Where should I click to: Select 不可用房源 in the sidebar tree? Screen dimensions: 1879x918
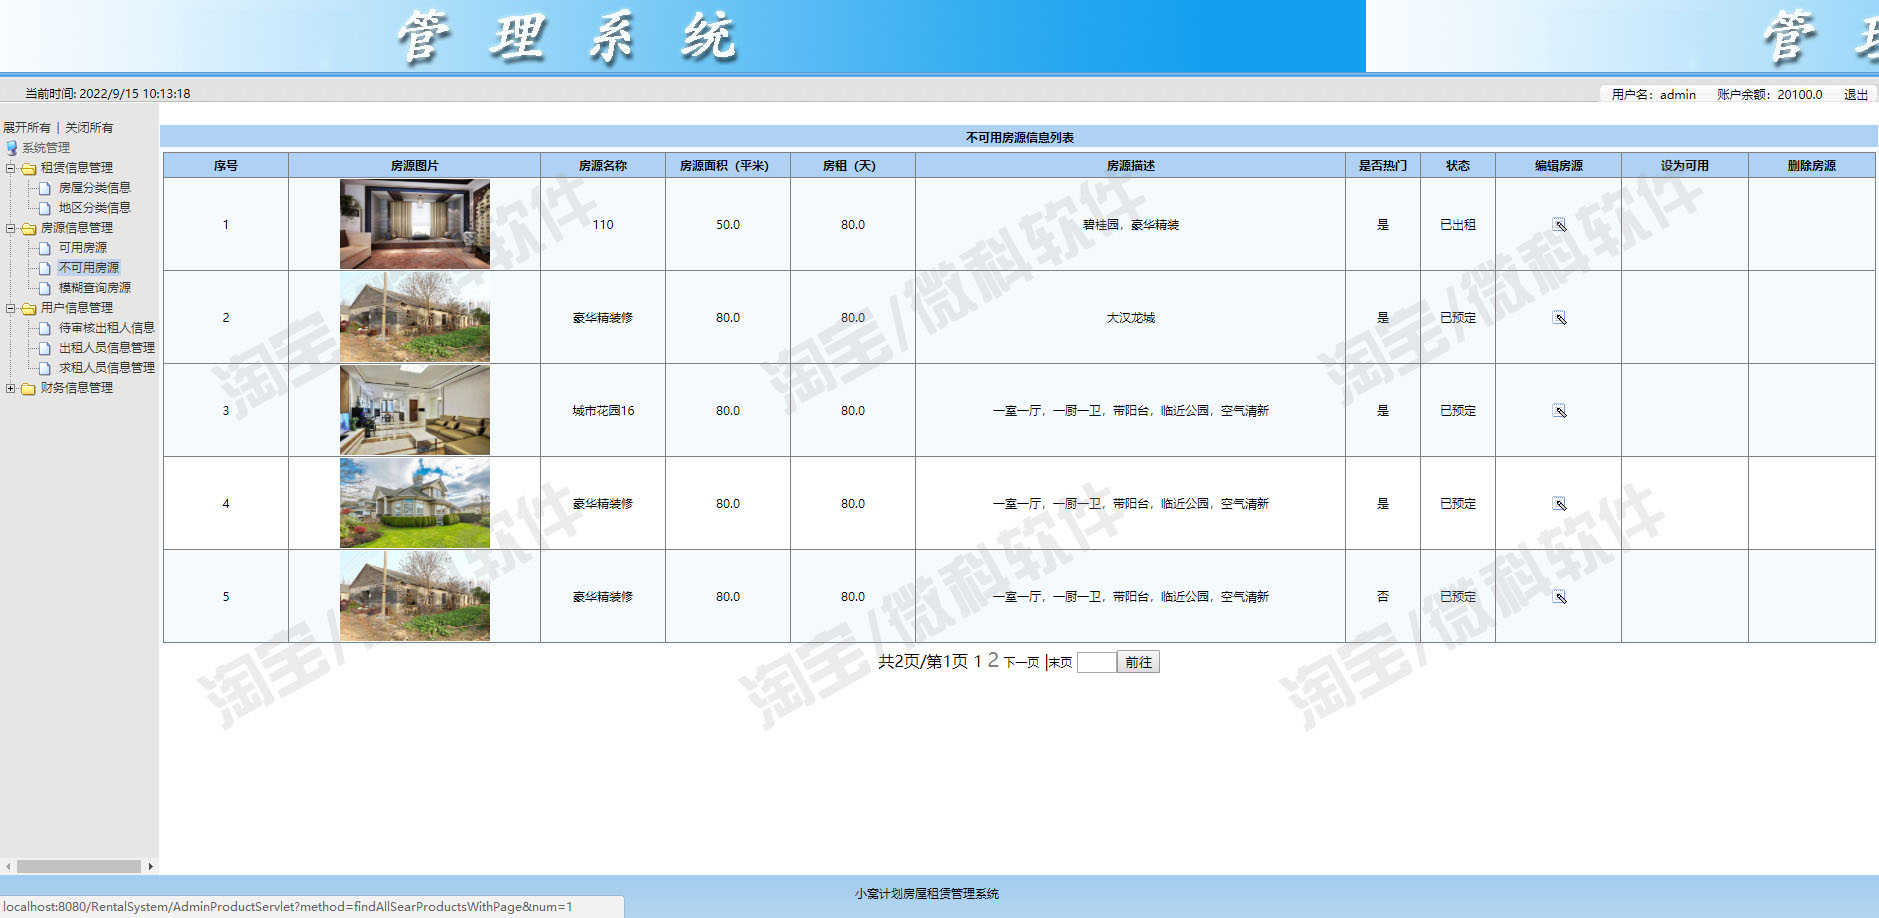[88, 268]
